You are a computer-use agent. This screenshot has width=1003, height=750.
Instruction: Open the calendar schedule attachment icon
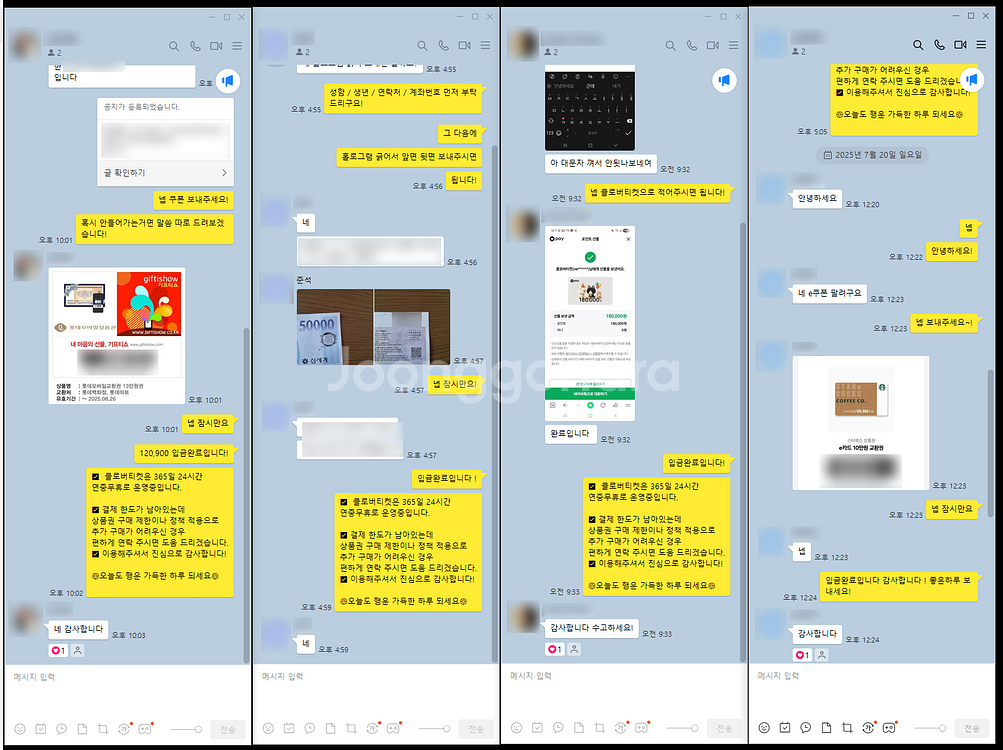tap(40, 729)
